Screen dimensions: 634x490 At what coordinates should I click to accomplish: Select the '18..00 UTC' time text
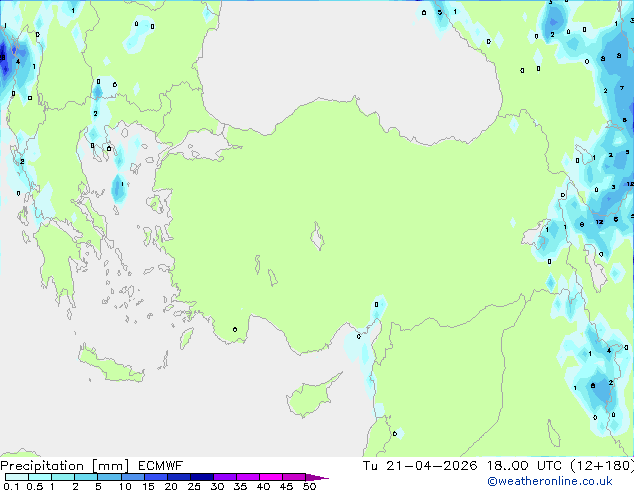(524, 466)
